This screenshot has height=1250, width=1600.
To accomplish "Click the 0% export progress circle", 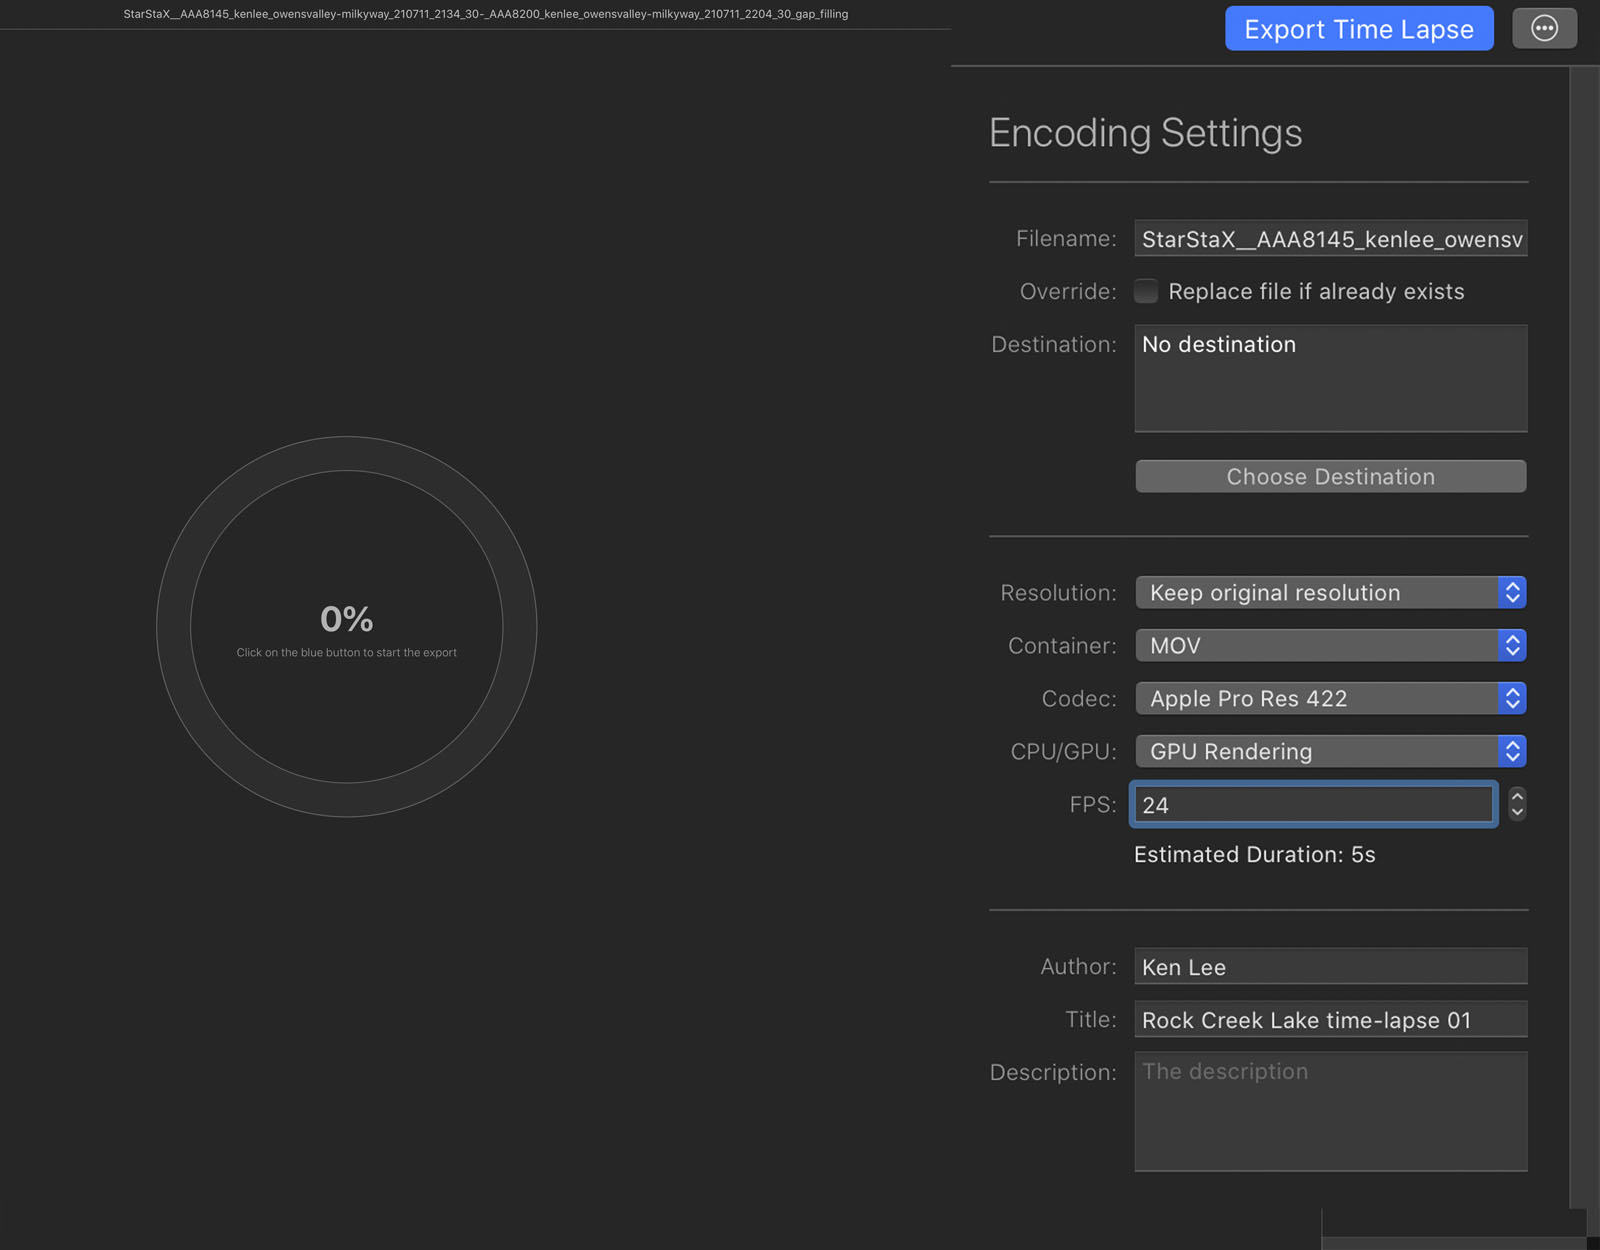I will 346,626.
